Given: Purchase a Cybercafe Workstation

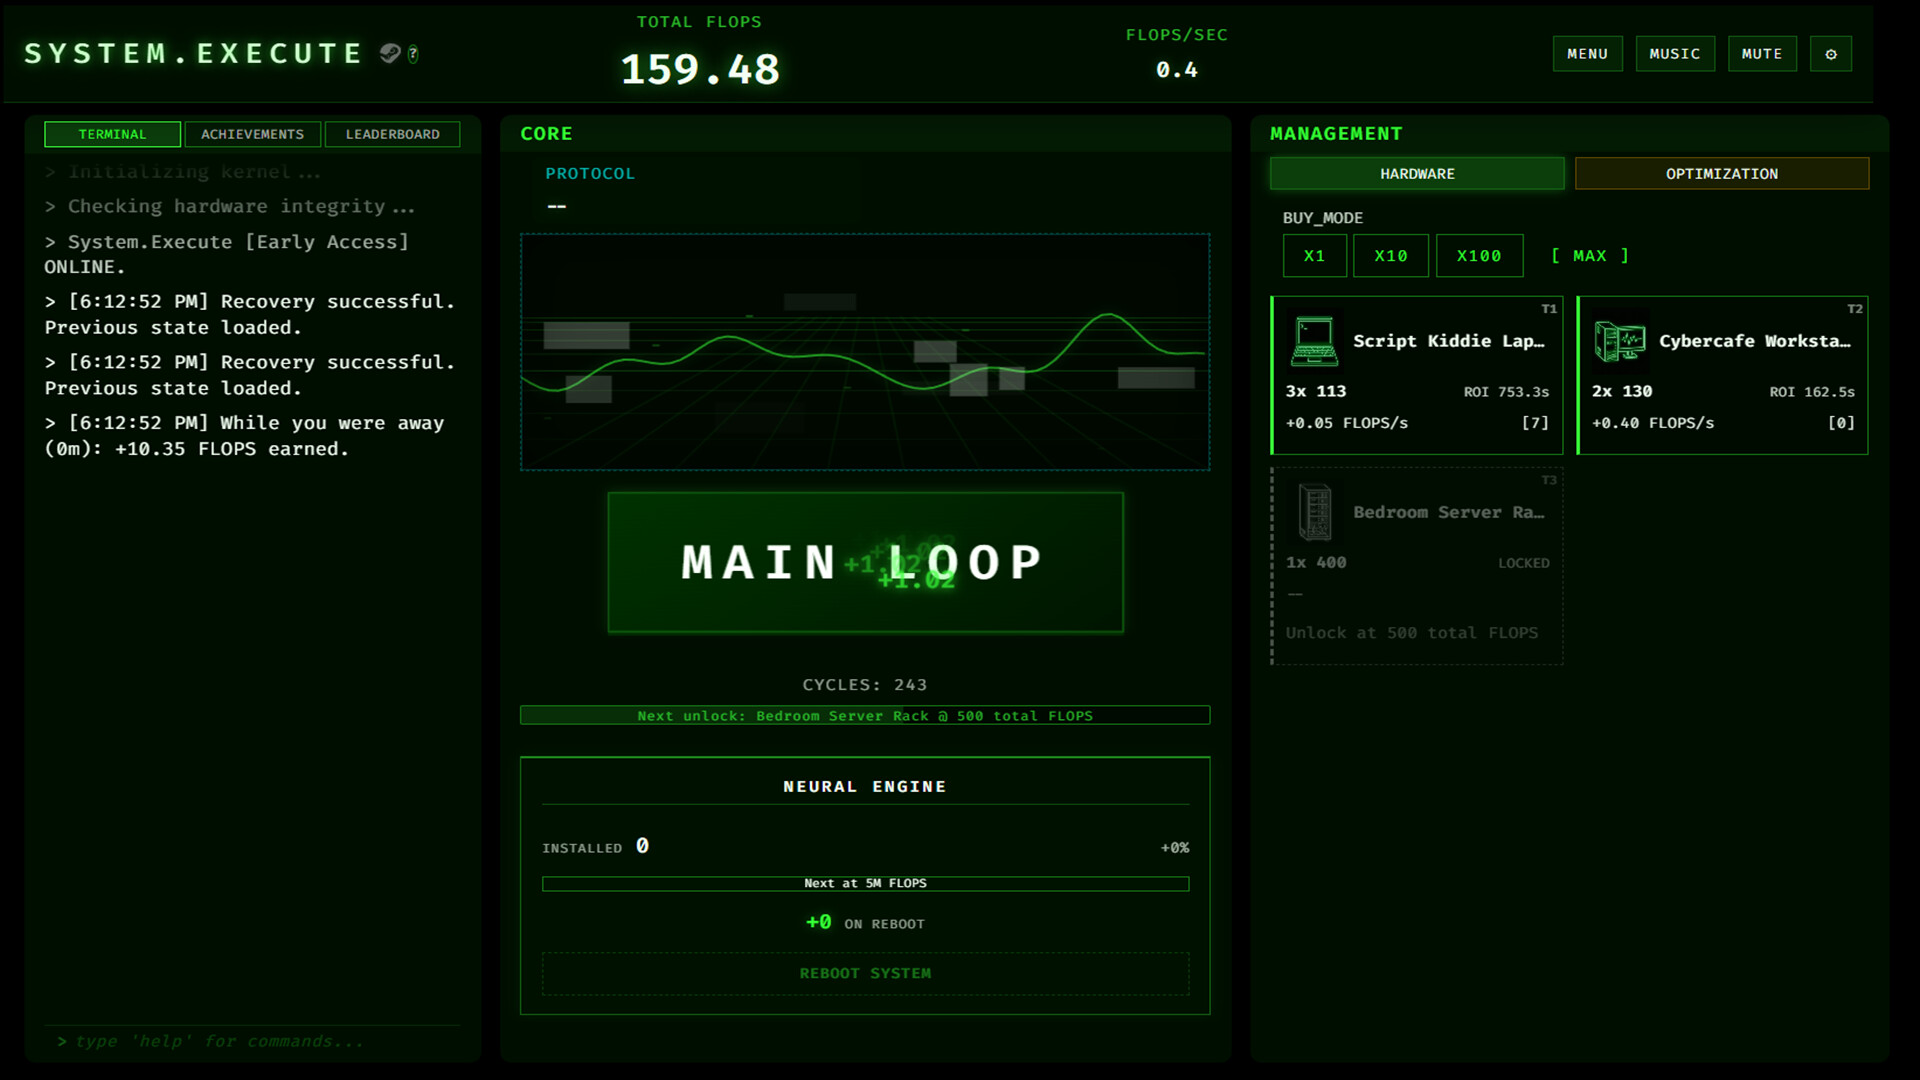Looking at the screenshot, I should click(1722, 375).
